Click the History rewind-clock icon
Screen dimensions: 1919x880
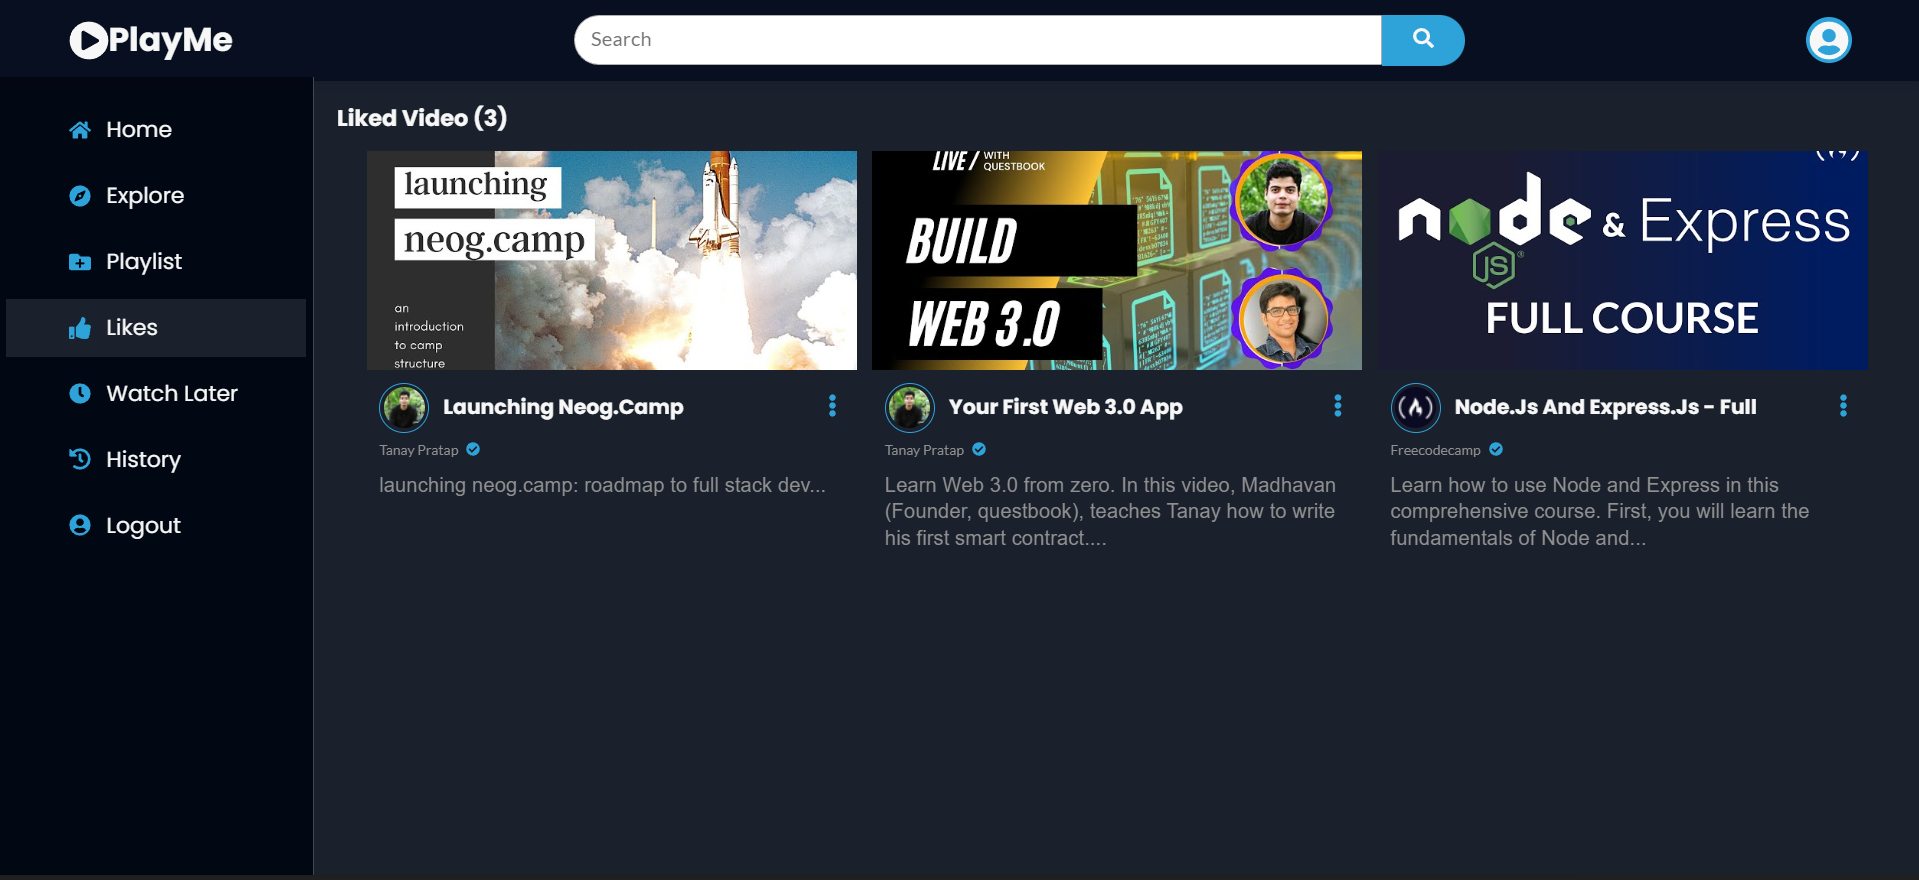pyautogui.click(x=80, y=459)
